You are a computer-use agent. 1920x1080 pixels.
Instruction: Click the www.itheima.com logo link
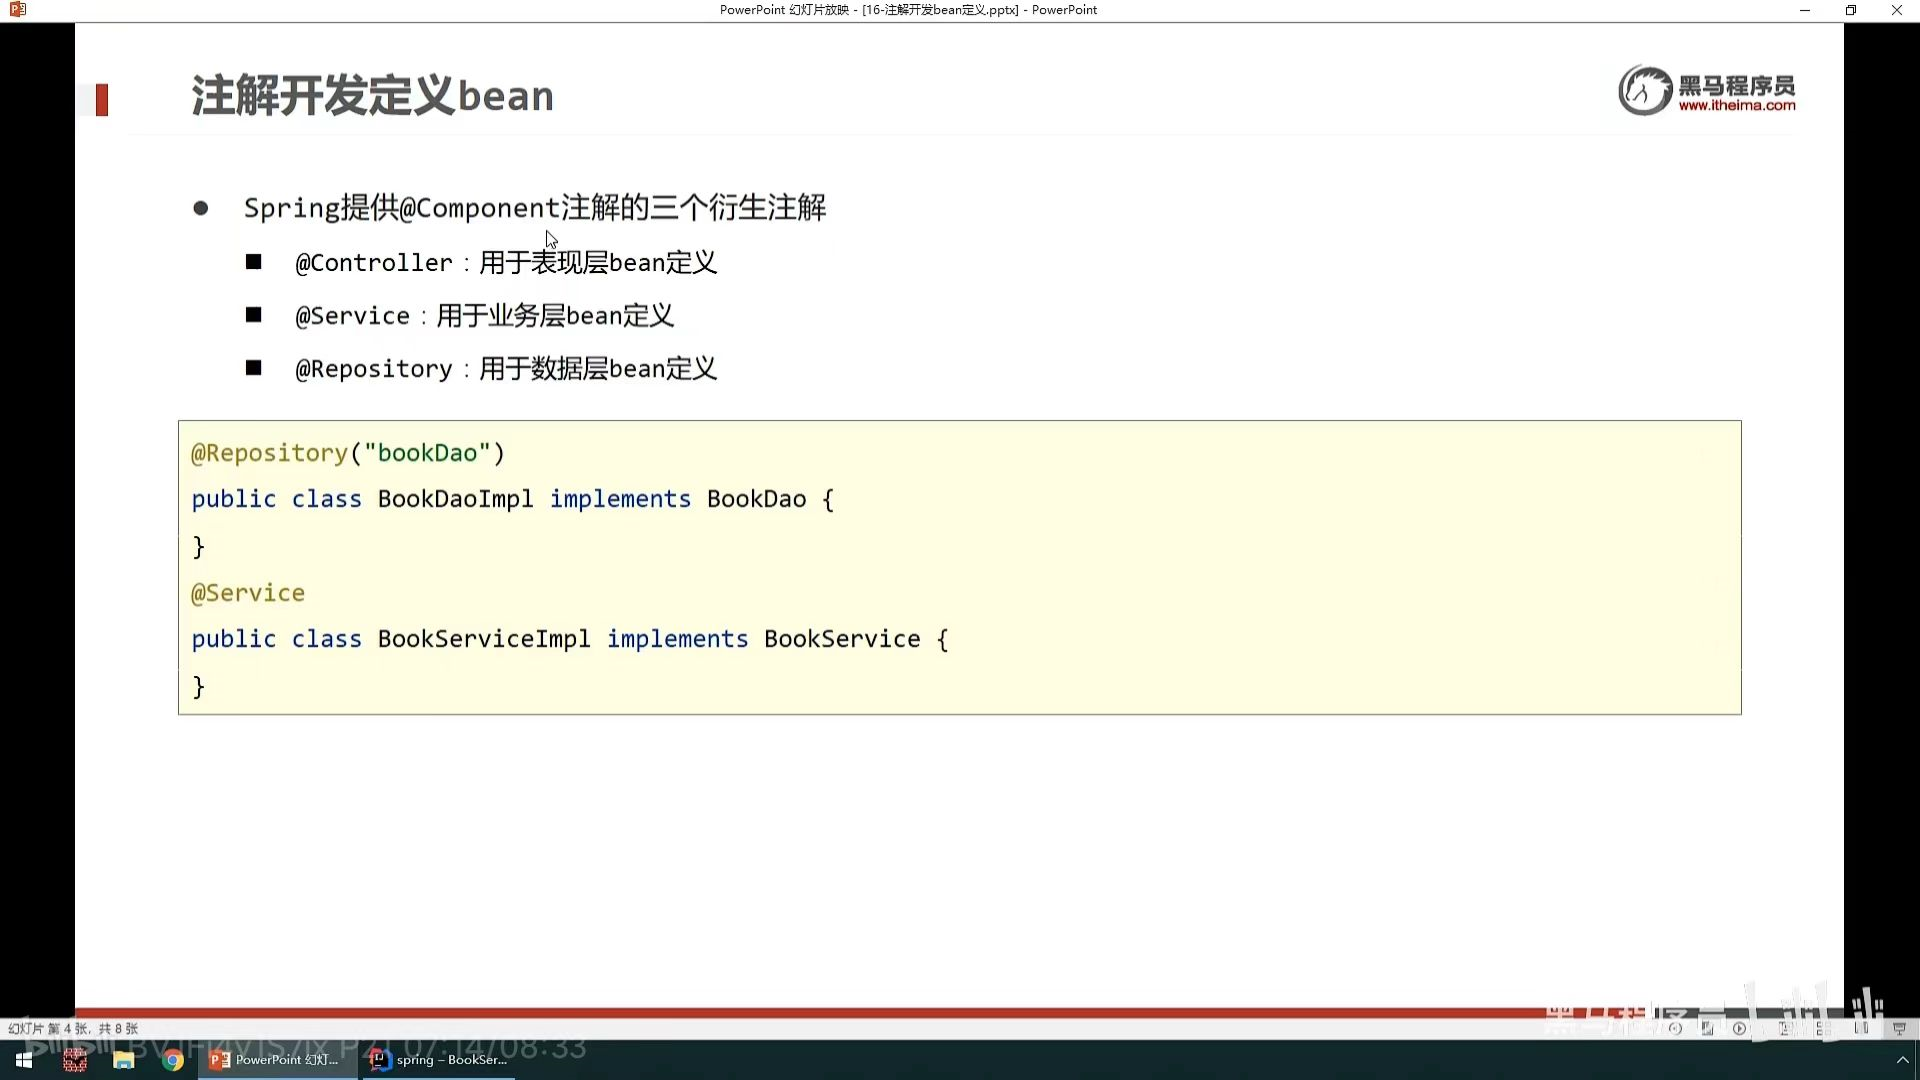click(x=1736, y=105)
